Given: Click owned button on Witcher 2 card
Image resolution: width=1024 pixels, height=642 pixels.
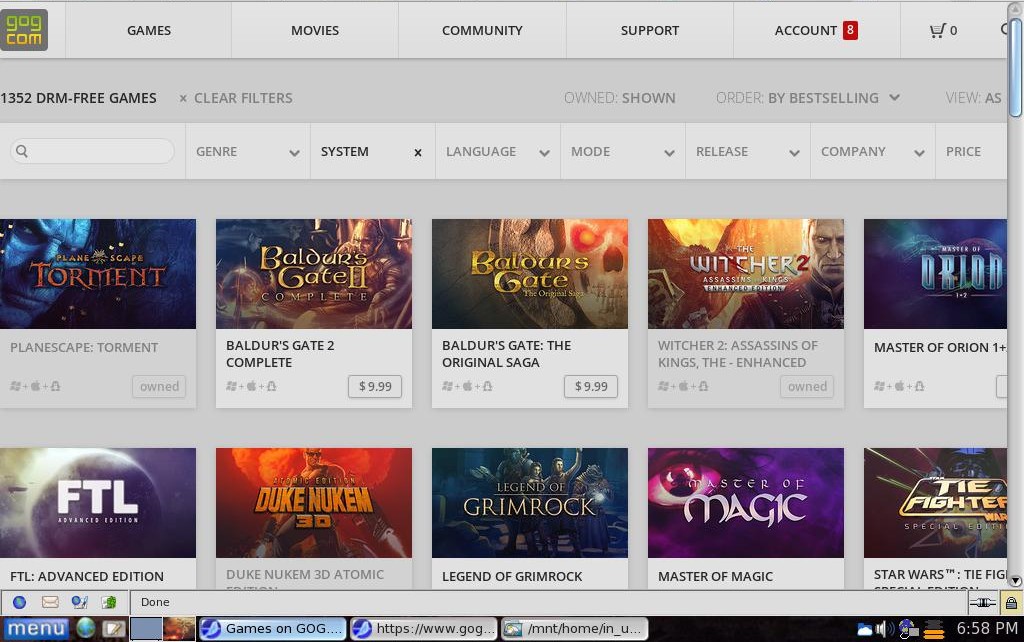Looking at the screenshot, I should [807, 386].
